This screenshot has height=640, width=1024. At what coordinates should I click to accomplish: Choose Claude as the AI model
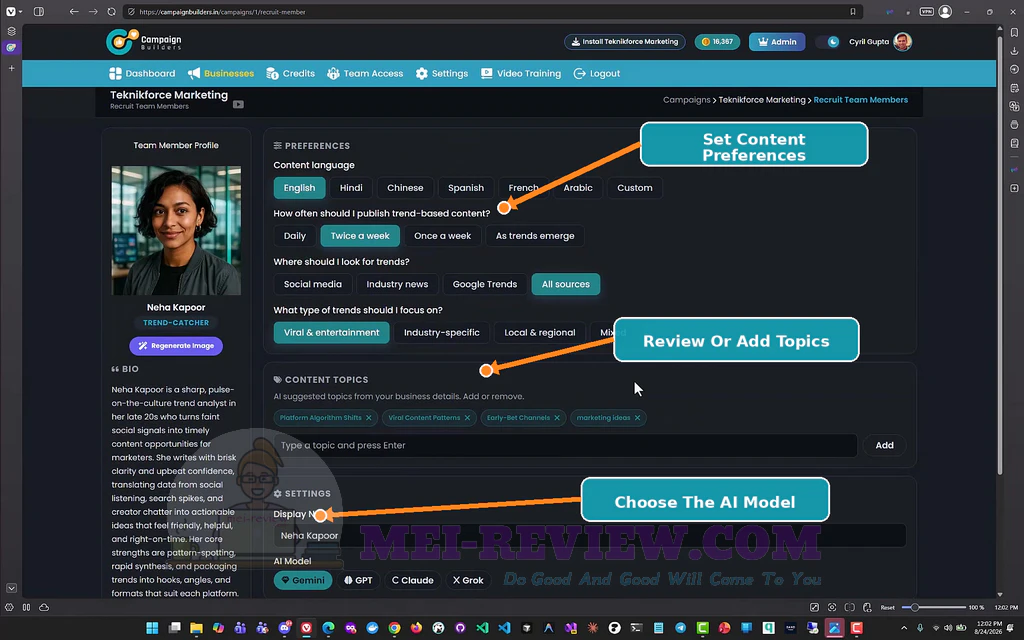pos(413,580)
